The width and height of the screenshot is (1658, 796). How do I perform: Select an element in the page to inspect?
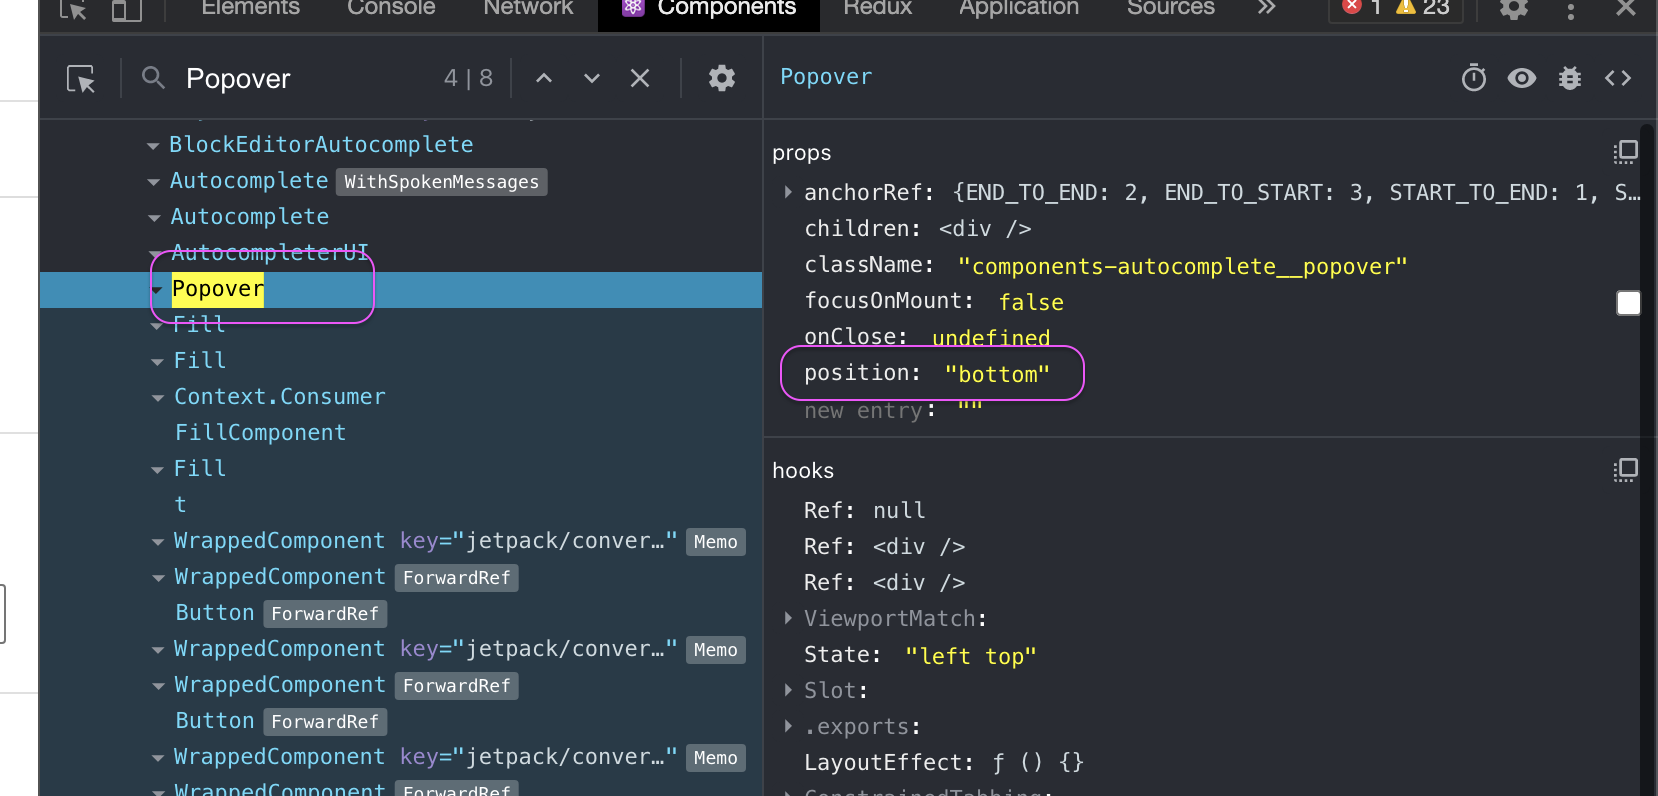coord(73,10)
